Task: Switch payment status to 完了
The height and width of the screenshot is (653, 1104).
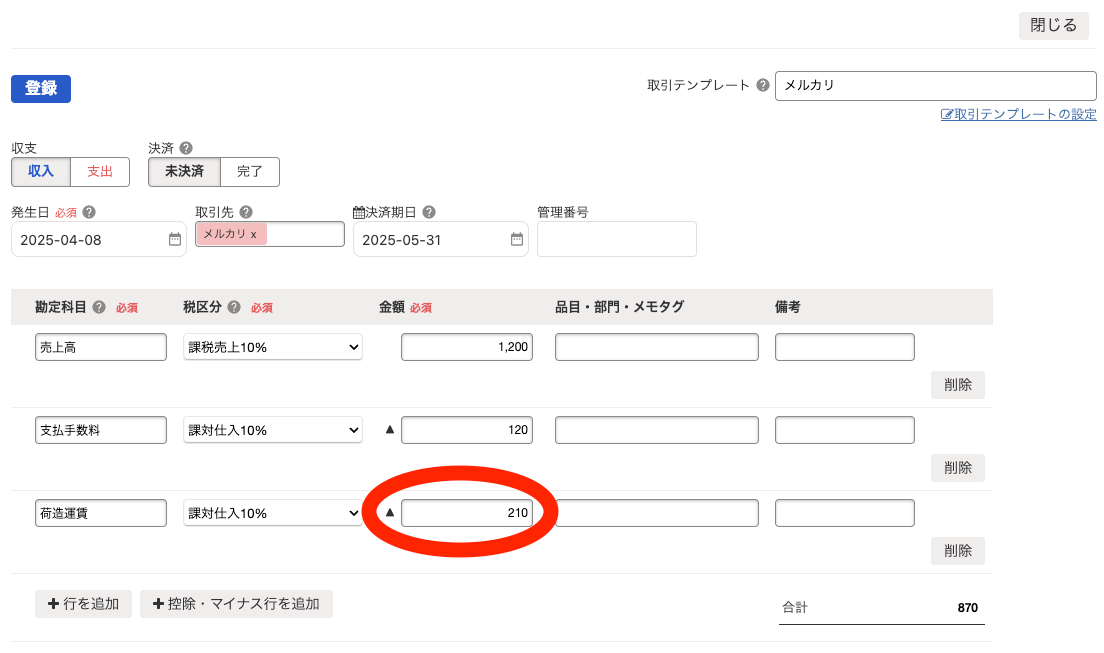Action: click(249, 171)
